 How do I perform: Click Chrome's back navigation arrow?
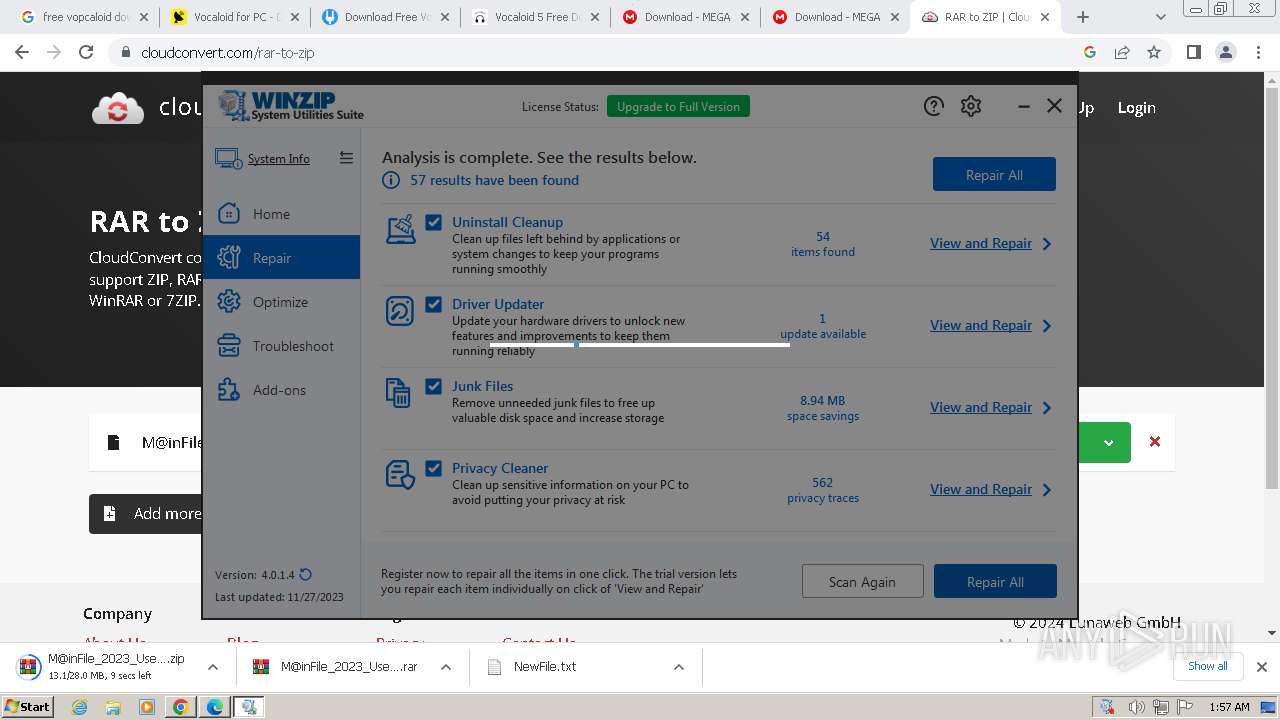(x=22, y=52)
